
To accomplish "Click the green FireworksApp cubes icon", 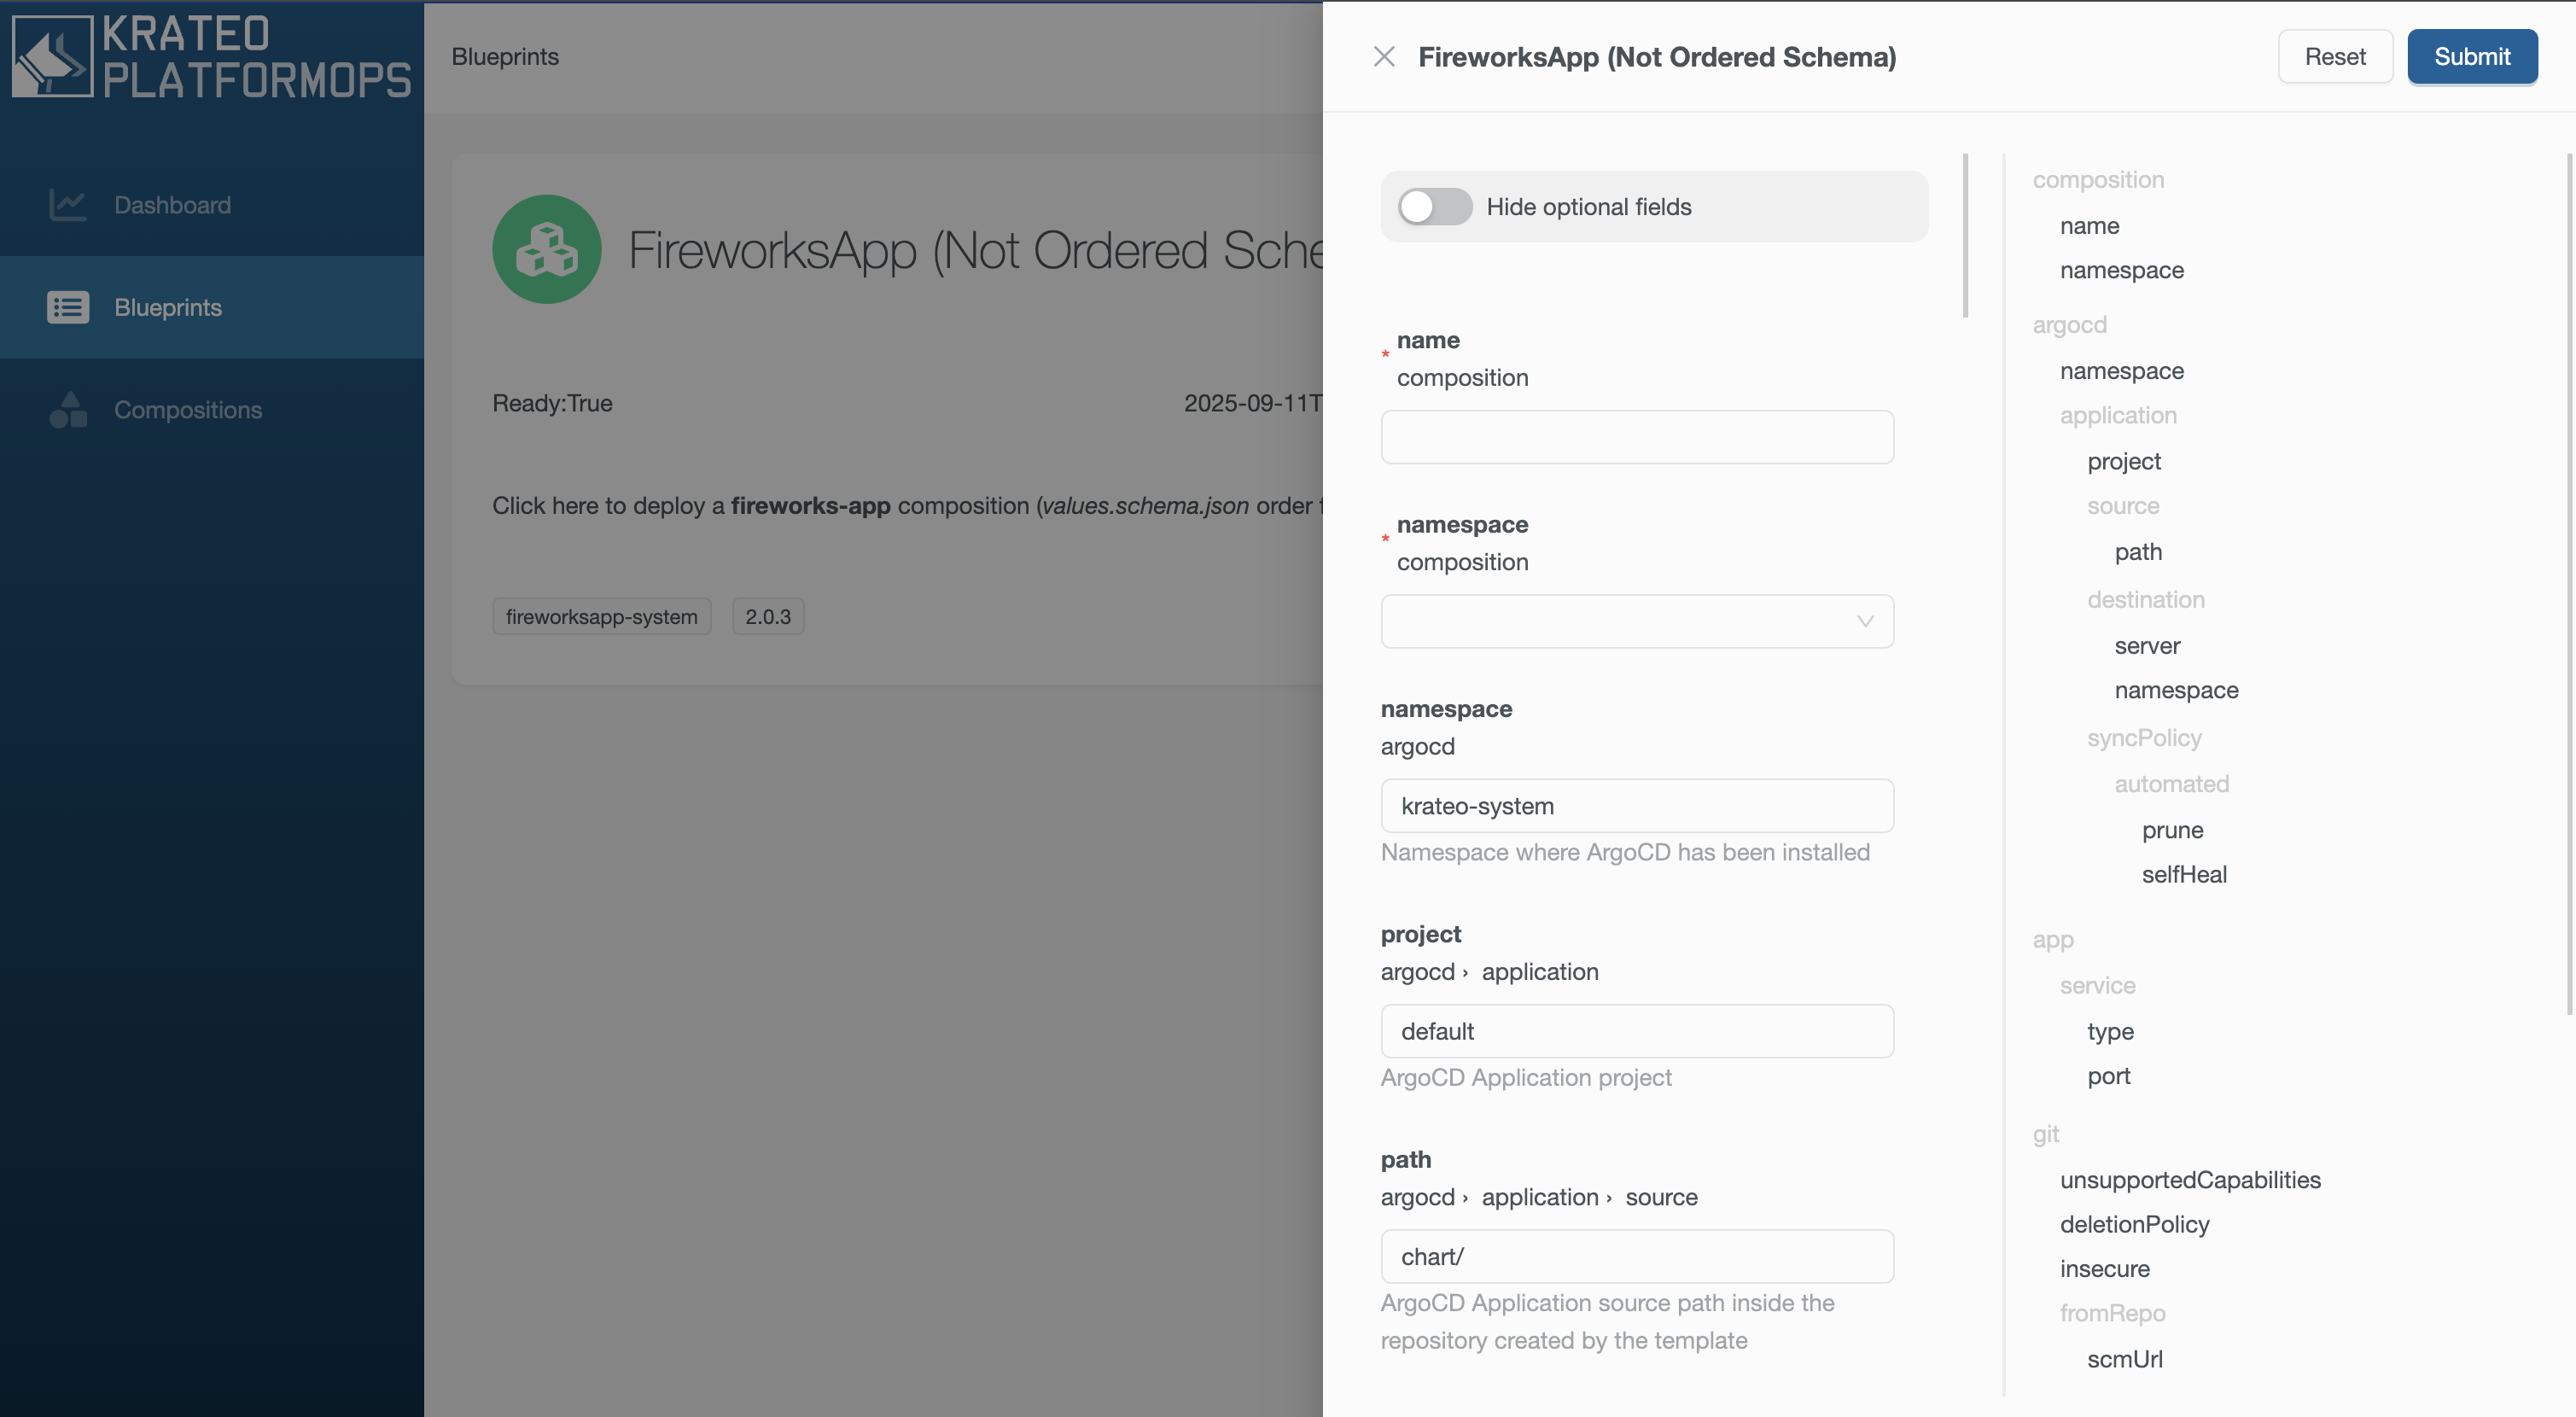I will coord(546,249).
